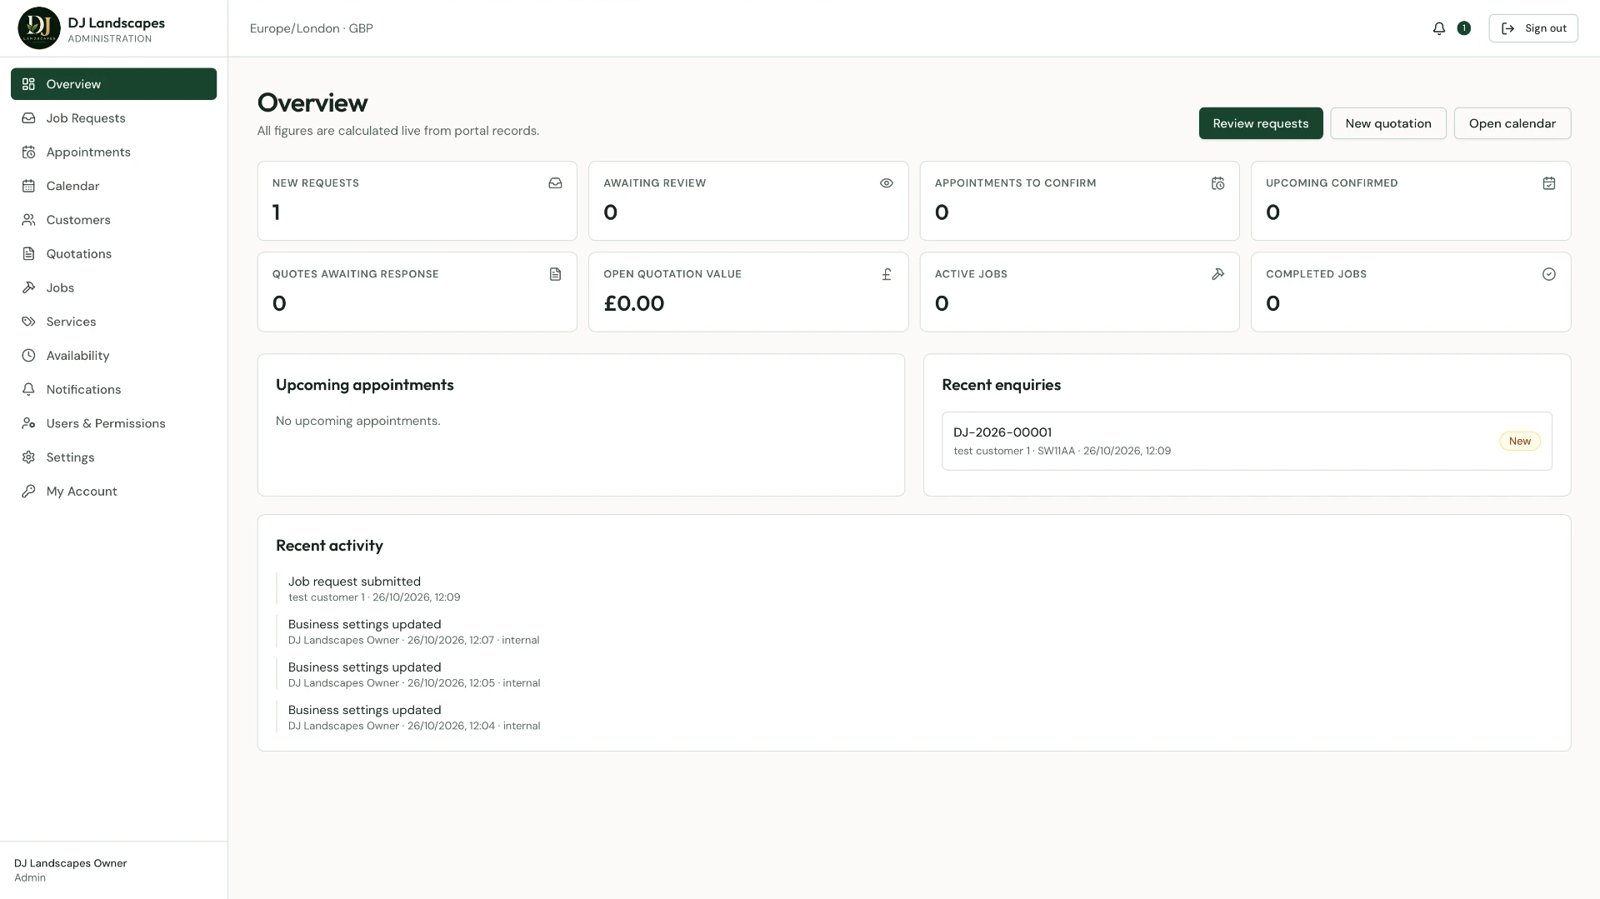Open Services from the sidebar
Image resolution: width=1600 pixels, height=899 pixels.
pyautogui.click(x=113, y=322)
